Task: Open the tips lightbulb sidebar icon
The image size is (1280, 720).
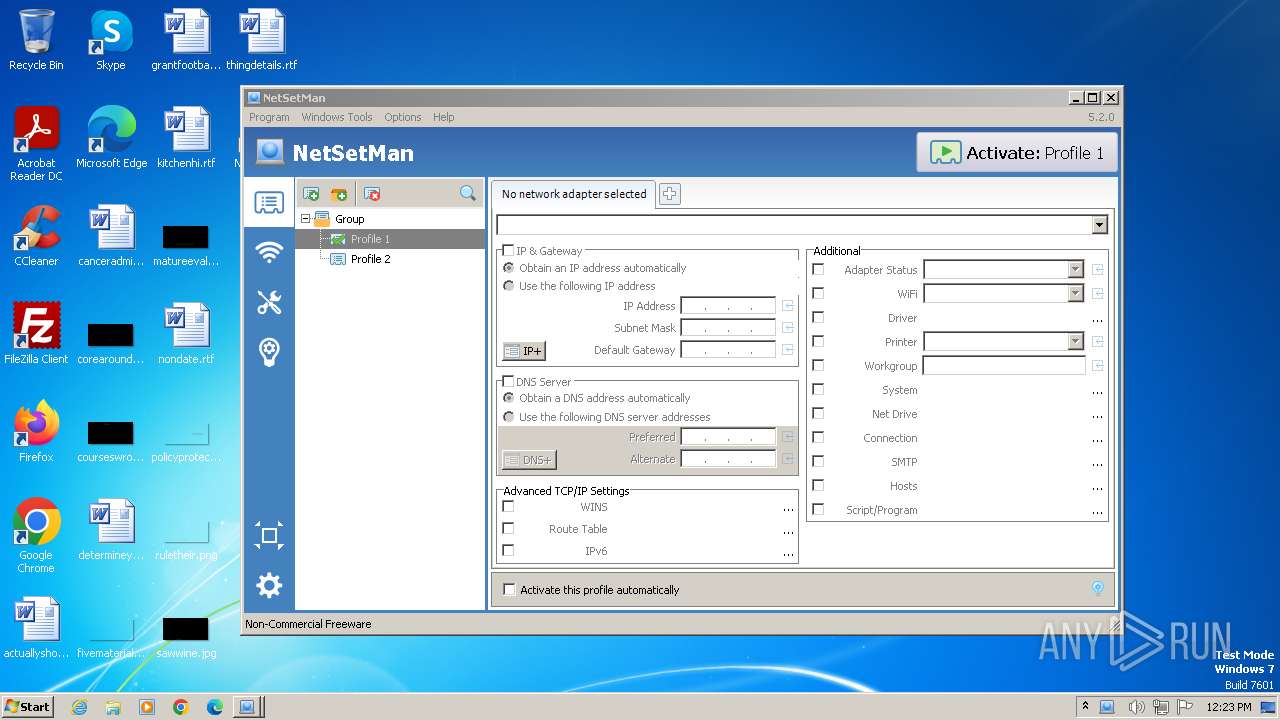Action: click(x=269, y=352)
